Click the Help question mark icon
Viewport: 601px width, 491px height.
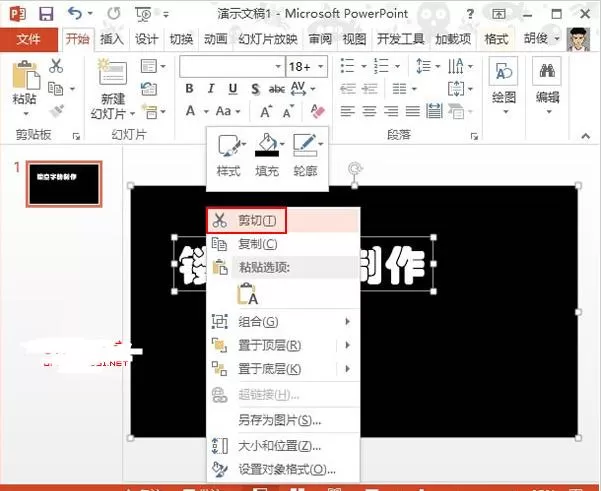470,14
